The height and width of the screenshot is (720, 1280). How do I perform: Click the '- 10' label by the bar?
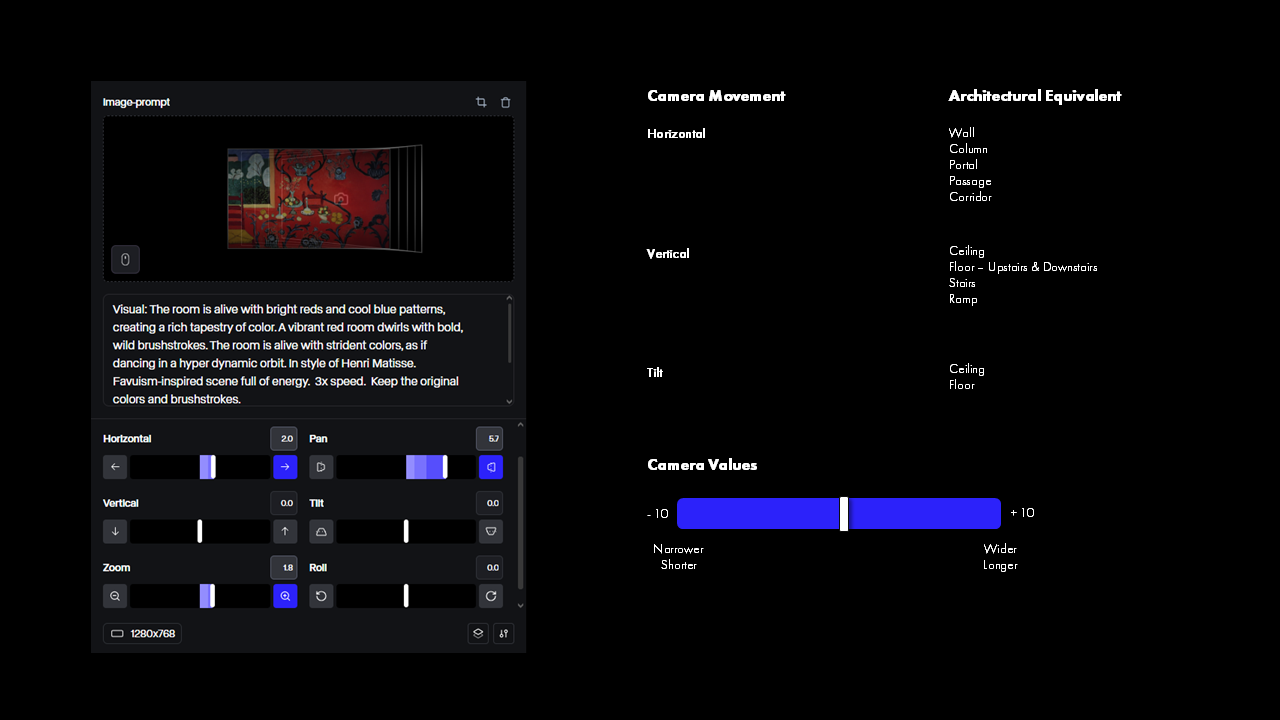658,514
